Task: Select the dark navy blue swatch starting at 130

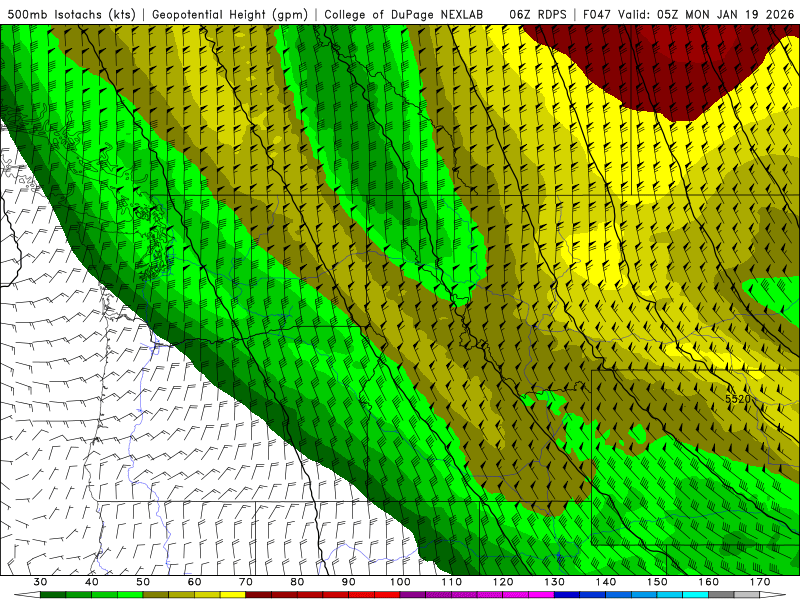Action: [567, 596]
